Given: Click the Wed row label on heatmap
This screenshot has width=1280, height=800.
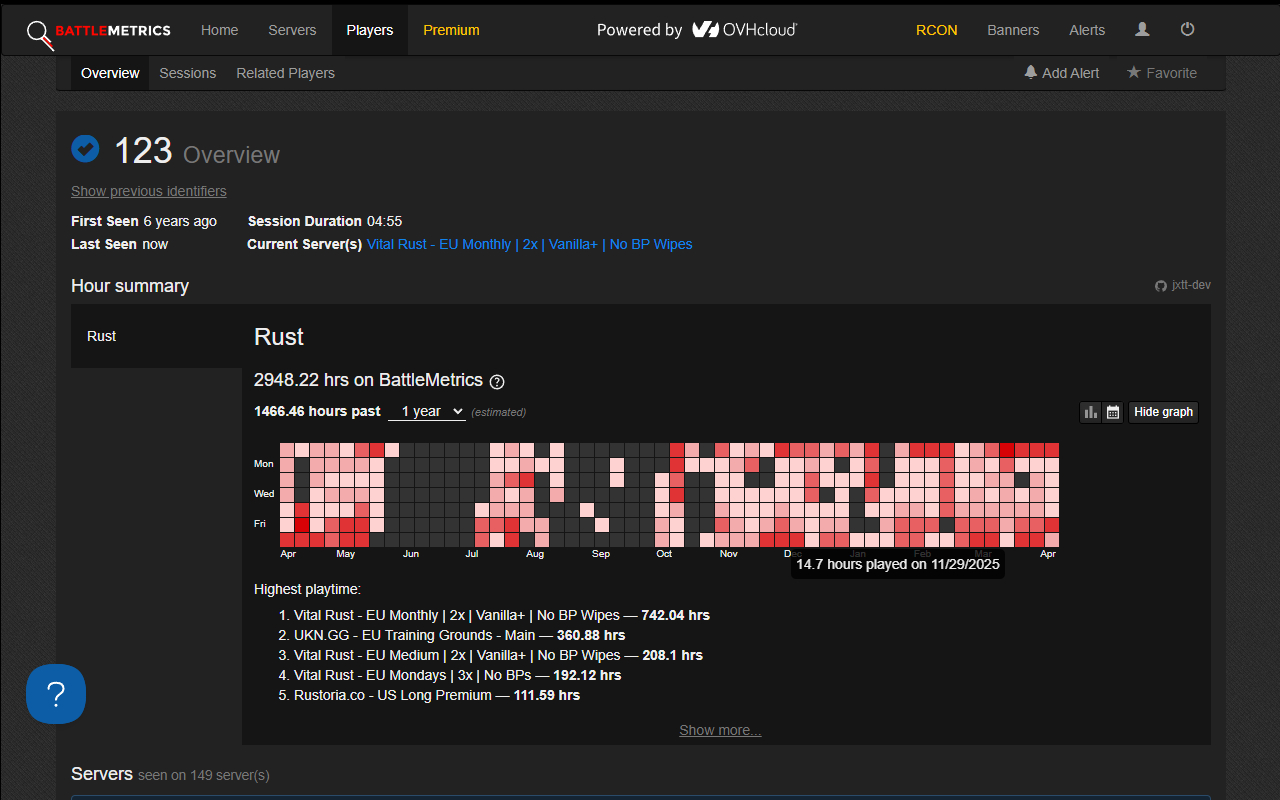Looking at the screenshot, I should pyautogui.click(x=263, y=494).
